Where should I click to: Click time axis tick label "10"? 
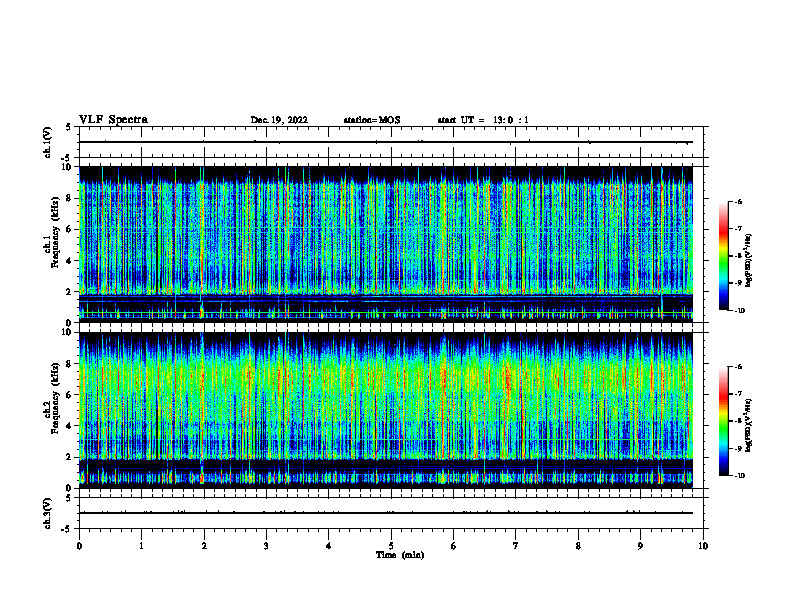(703, 546)
